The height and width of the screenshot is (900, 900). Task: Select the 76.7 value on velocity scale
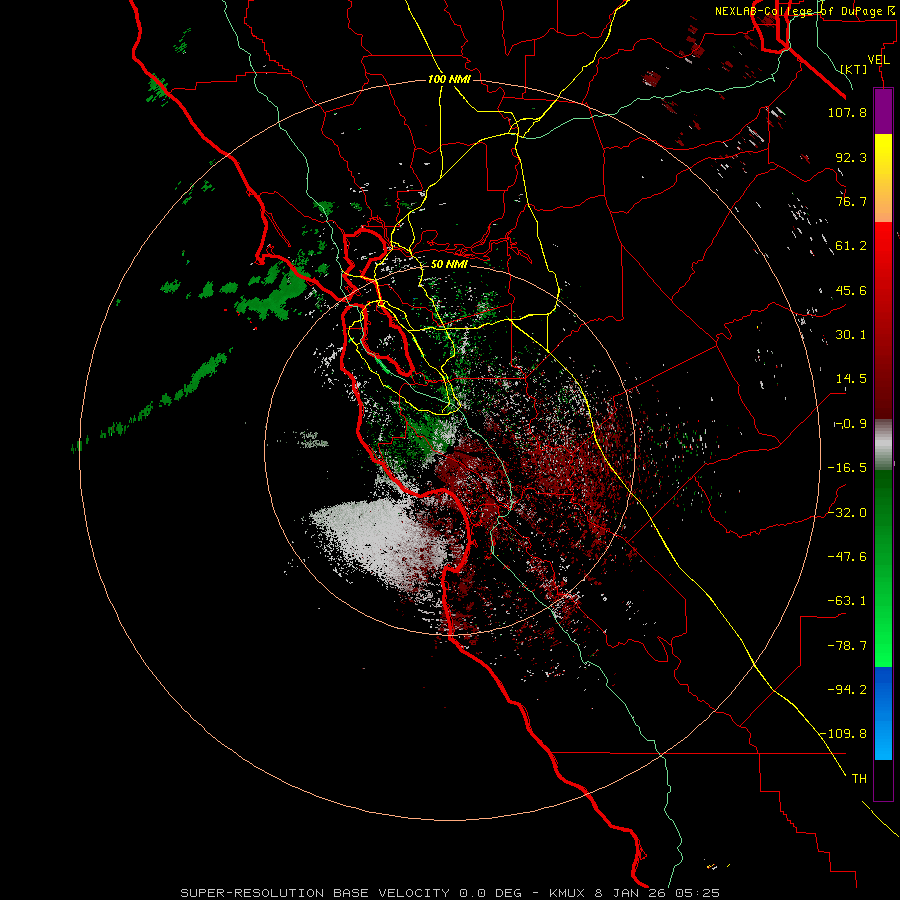click(x=851, y=201)
